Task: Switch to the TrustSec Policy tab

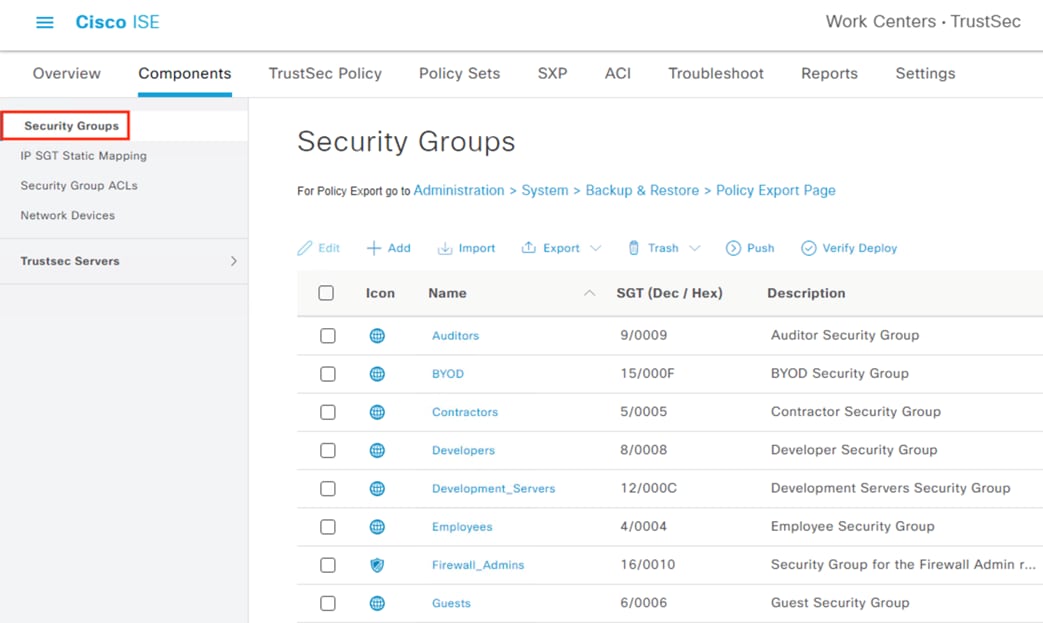Action: coord(325,73)
